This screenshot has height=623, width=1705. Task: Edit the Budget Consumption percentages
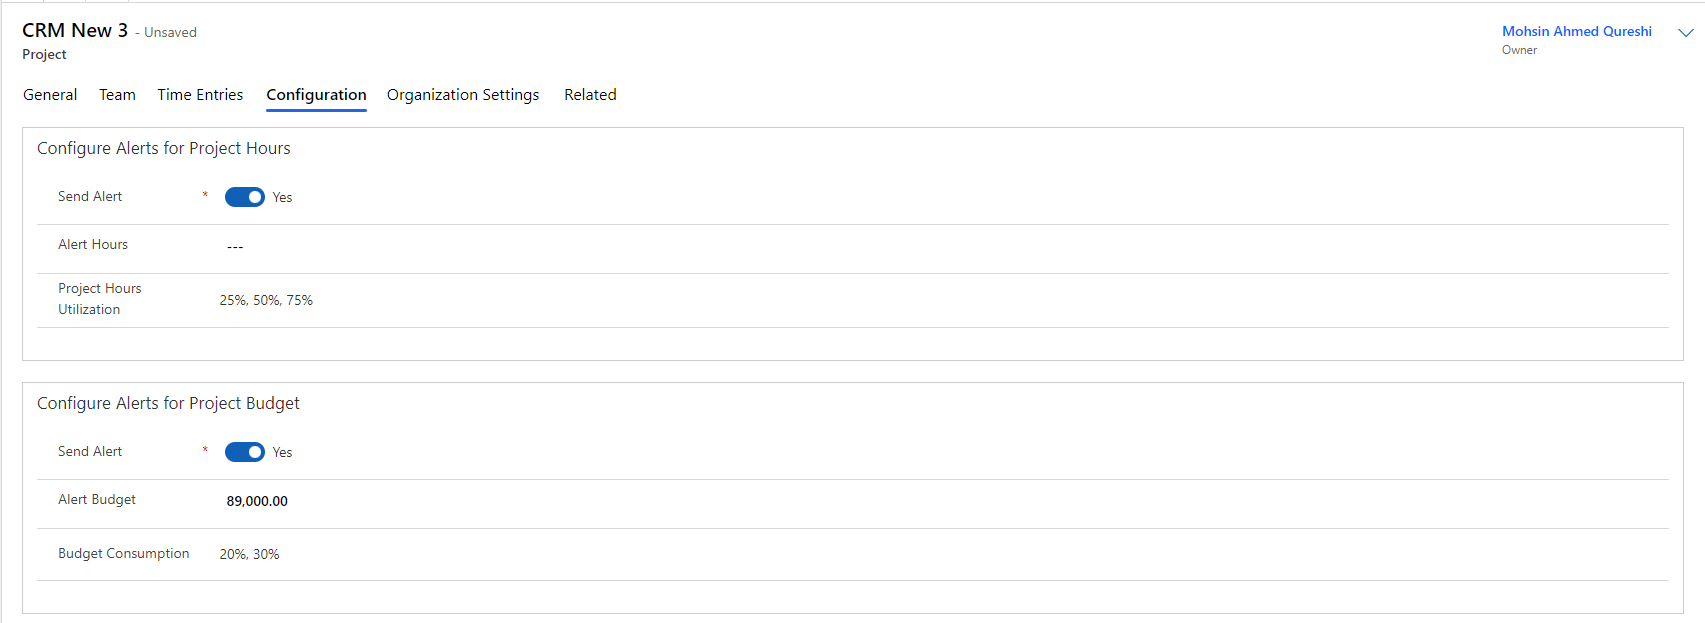pos(249,553)
